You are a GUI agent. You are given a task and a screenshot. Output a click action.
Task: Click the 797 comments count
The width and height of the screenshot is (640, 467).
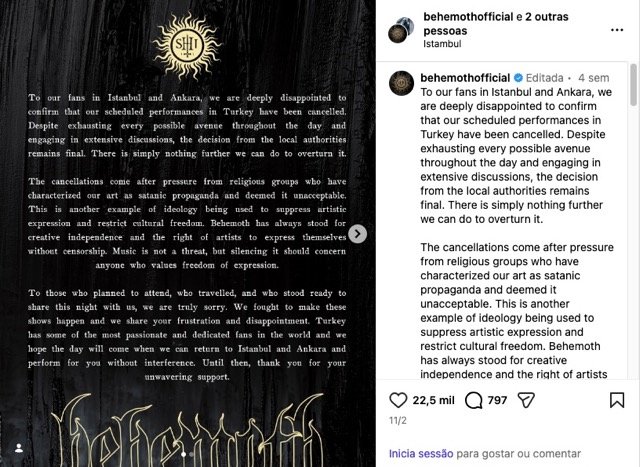(497, 401)
